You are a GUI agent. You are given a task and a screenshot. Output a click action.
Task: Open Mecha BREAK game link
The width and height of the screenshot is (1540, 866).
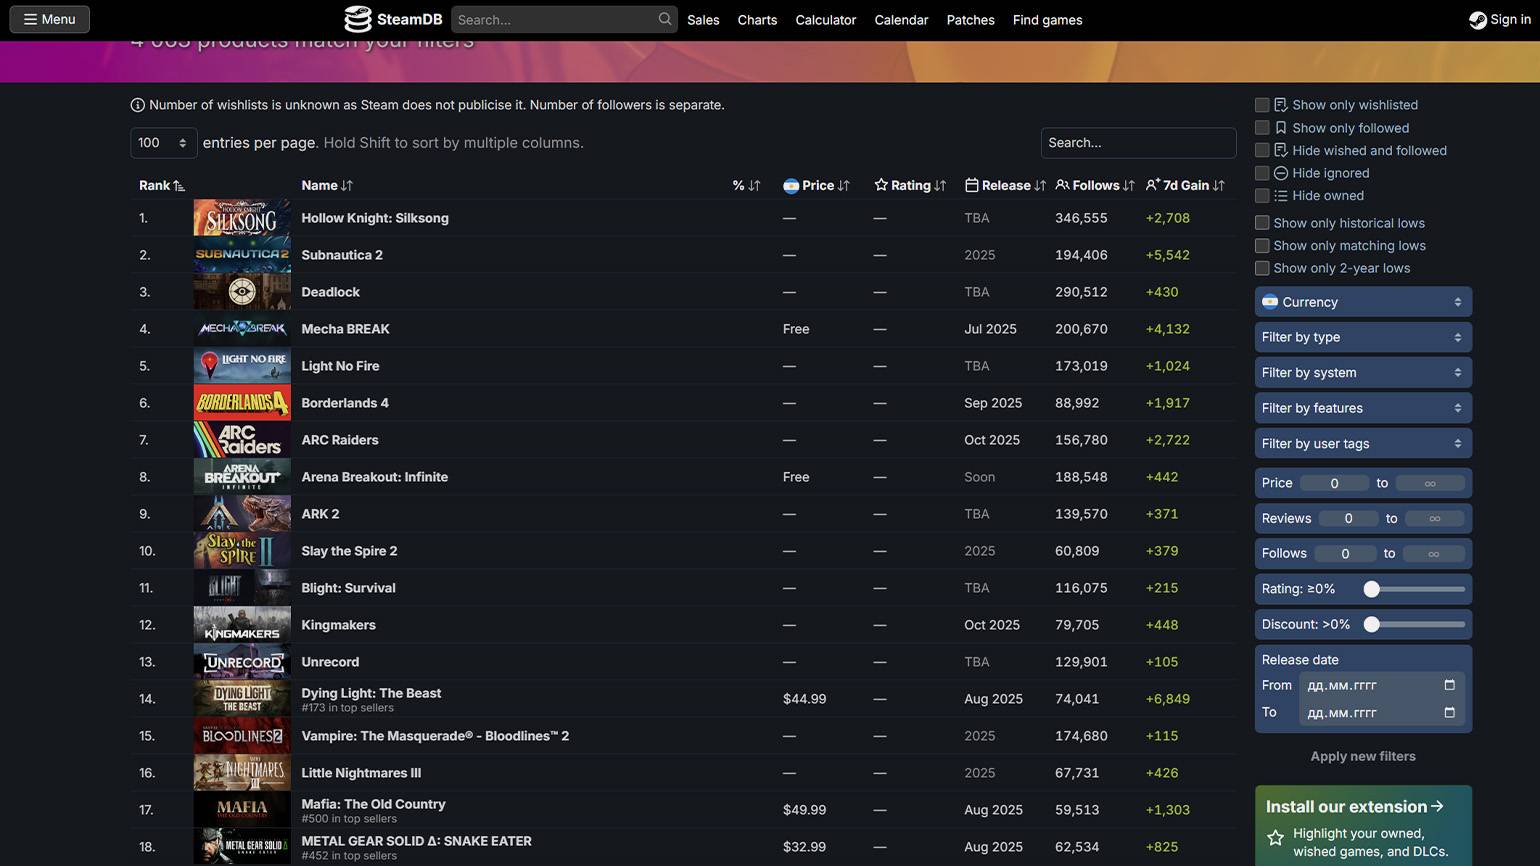pos(345,329)
